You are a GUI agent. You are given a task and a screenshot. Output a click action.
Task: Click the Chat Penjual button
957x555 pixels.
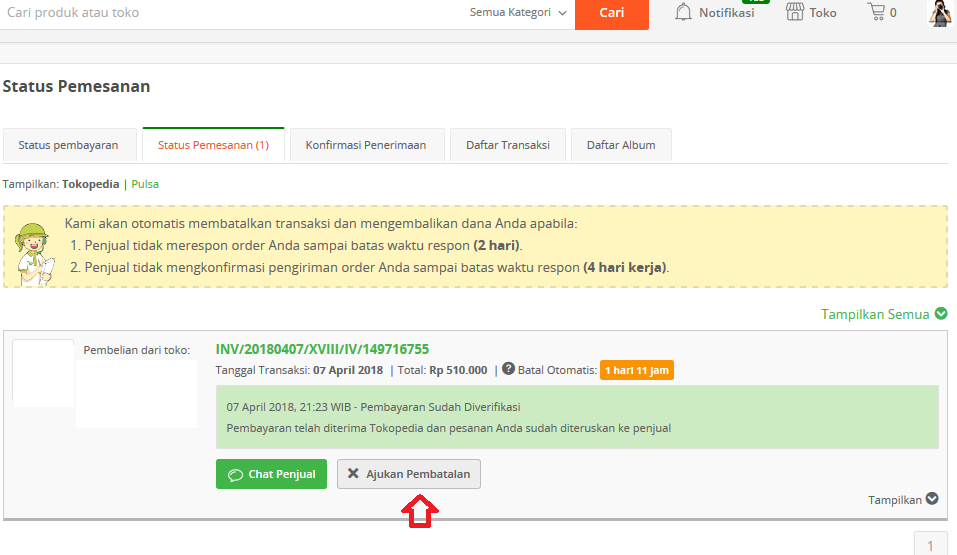271,474
